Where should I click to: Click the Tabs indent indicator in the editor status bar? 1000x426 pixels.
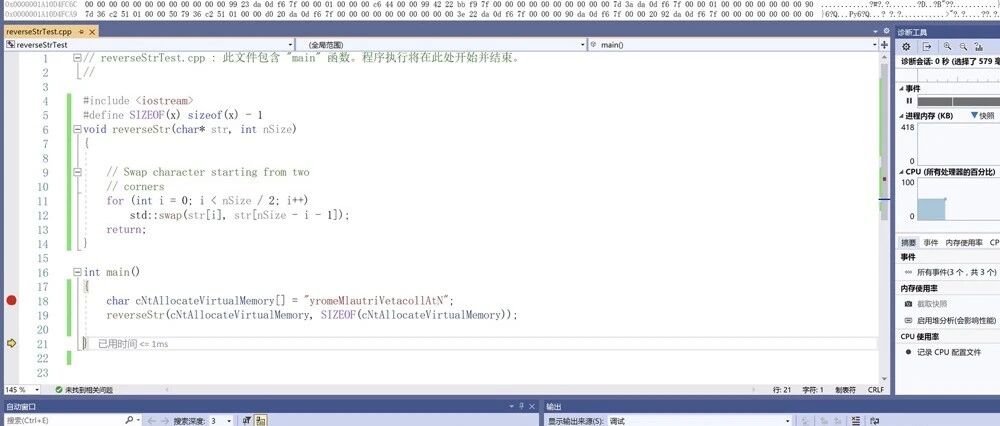845,390
